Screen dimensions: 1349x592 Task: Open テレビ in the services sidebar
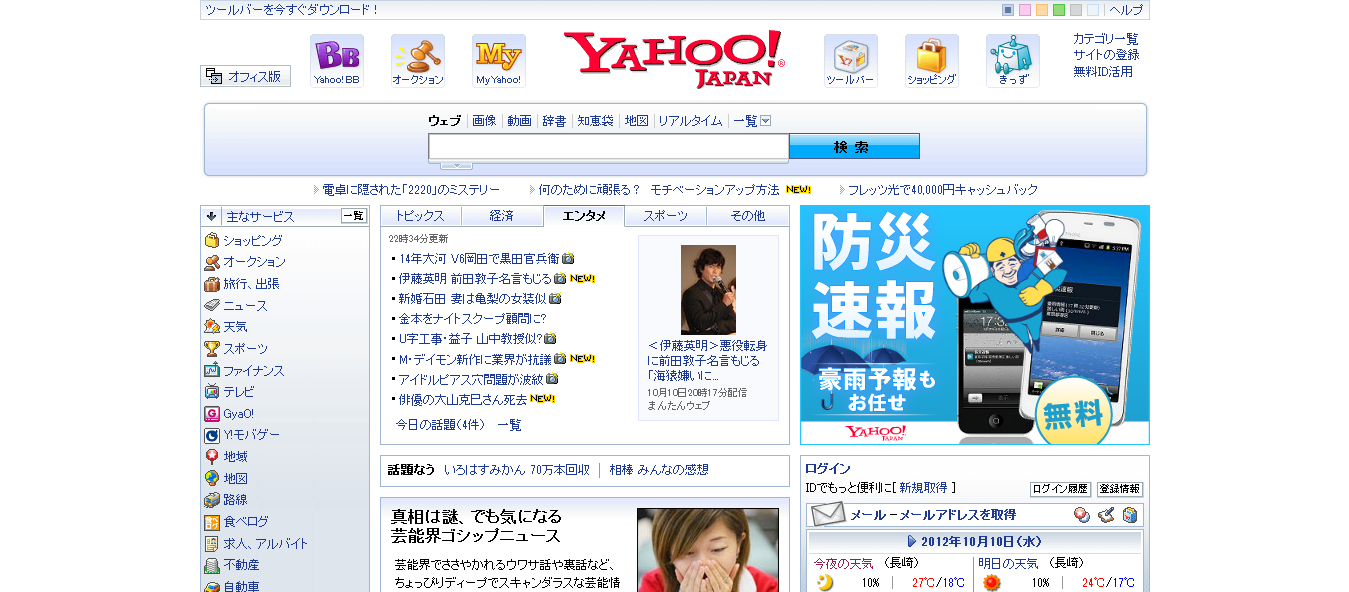(x=238, y=392)
